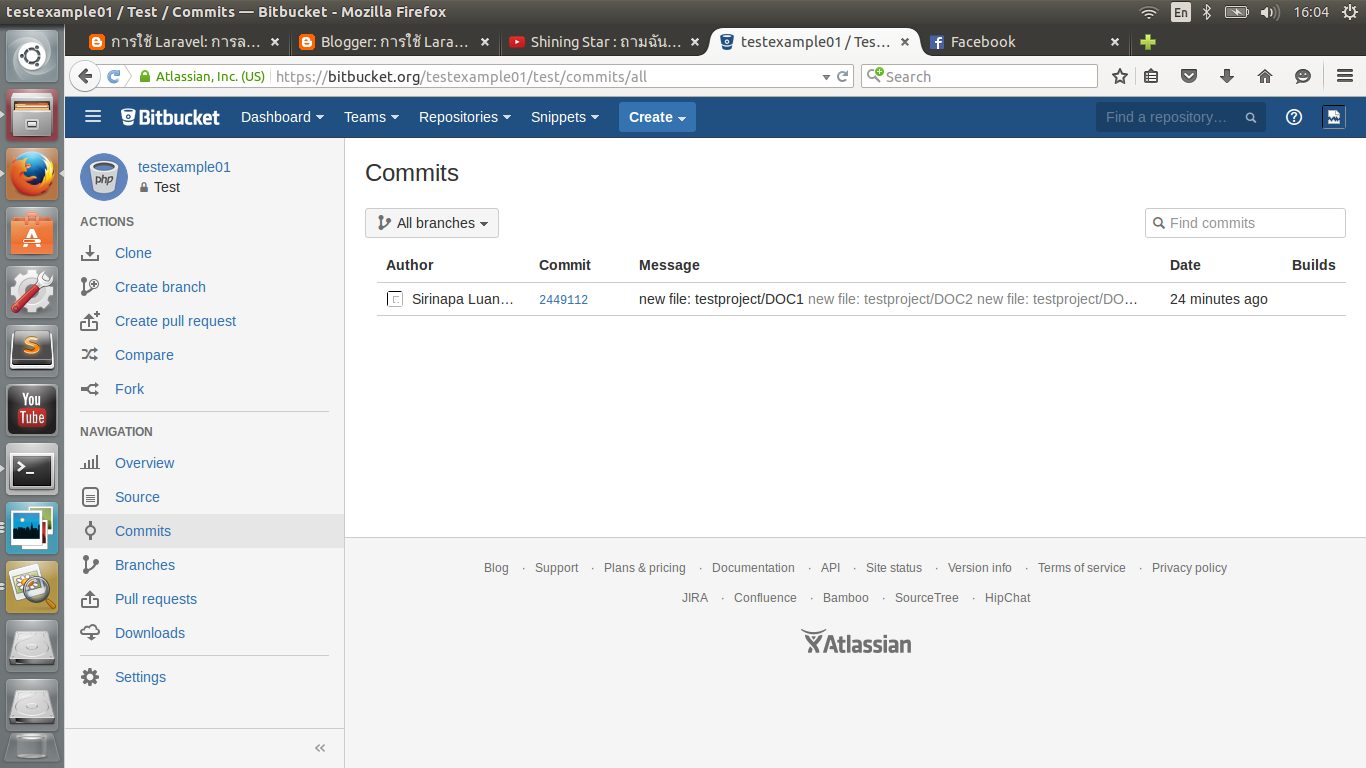
Task: Open the Plans & pricing footer link
Action: pos(645,568)
